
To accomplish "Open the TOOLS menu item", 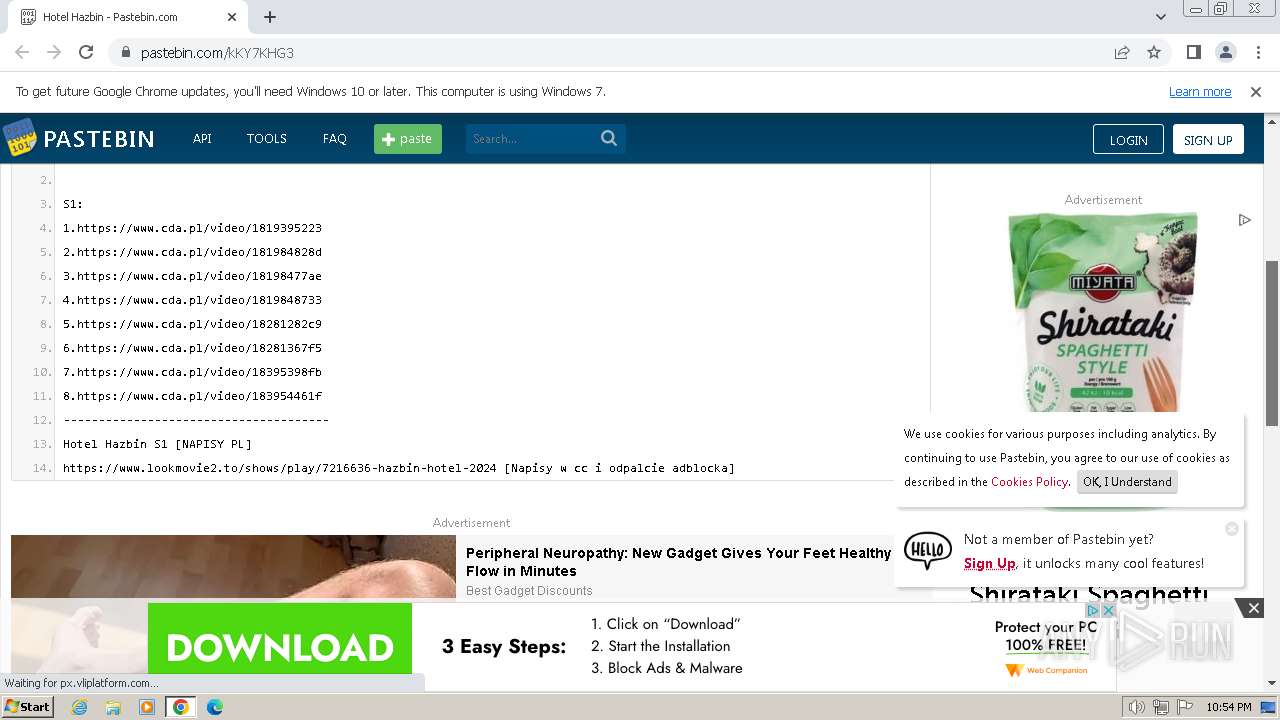I will [267, 139].
